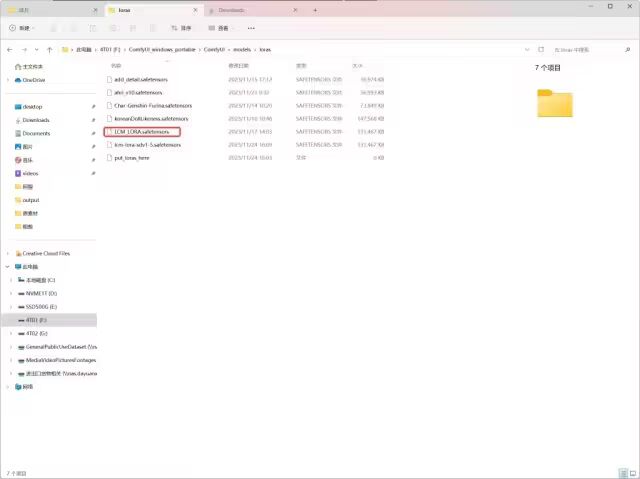Open the Sort options menu

[181, 28]
